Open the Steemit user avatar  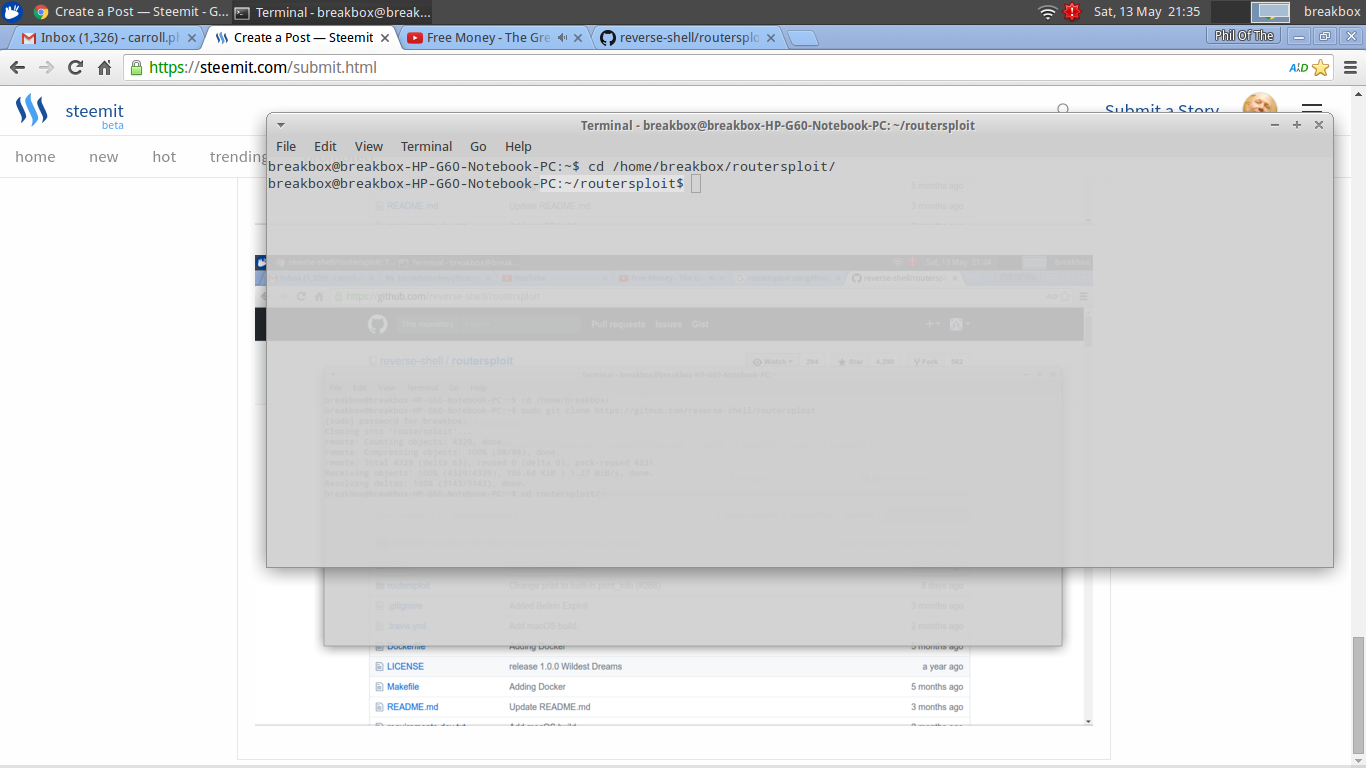tap(1259, 106)
